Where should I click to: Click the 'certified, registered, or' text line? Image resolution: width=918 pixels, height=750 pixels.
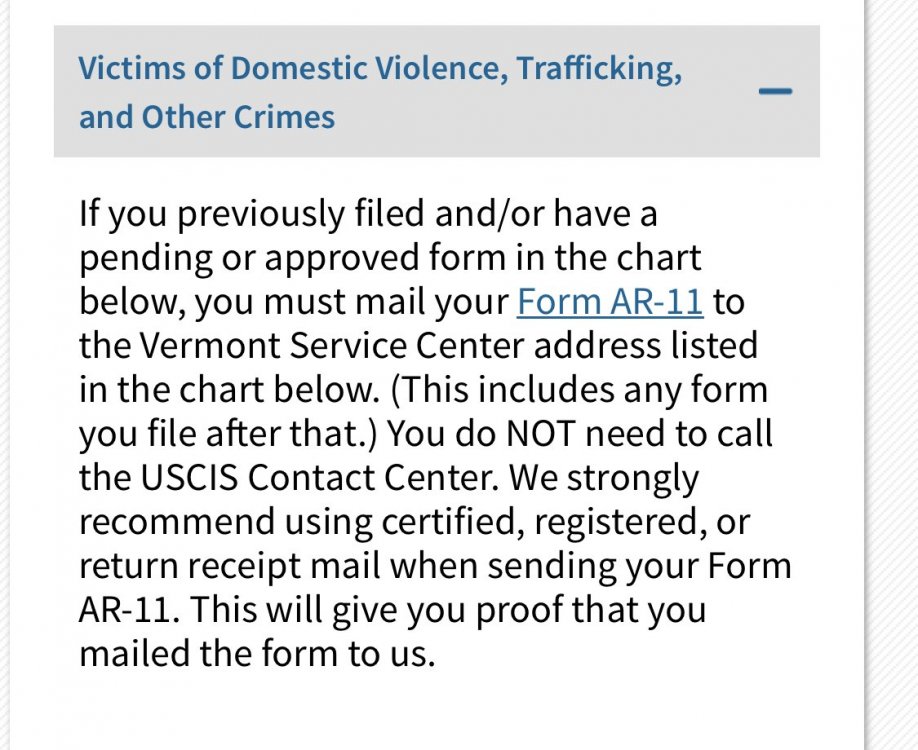(x=566, y=523)
